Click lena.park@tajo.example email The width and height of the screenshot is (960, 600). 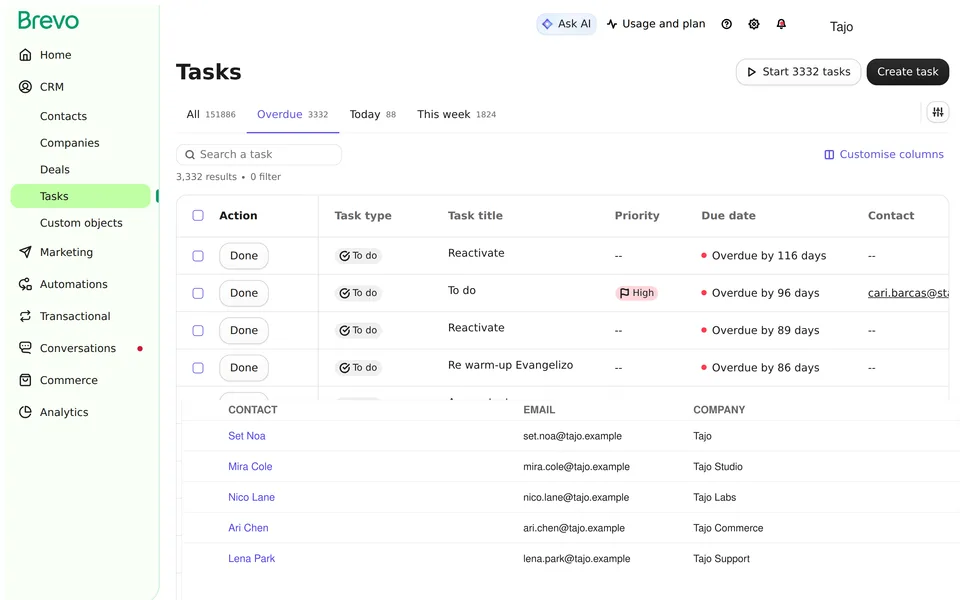click(577, 558)
